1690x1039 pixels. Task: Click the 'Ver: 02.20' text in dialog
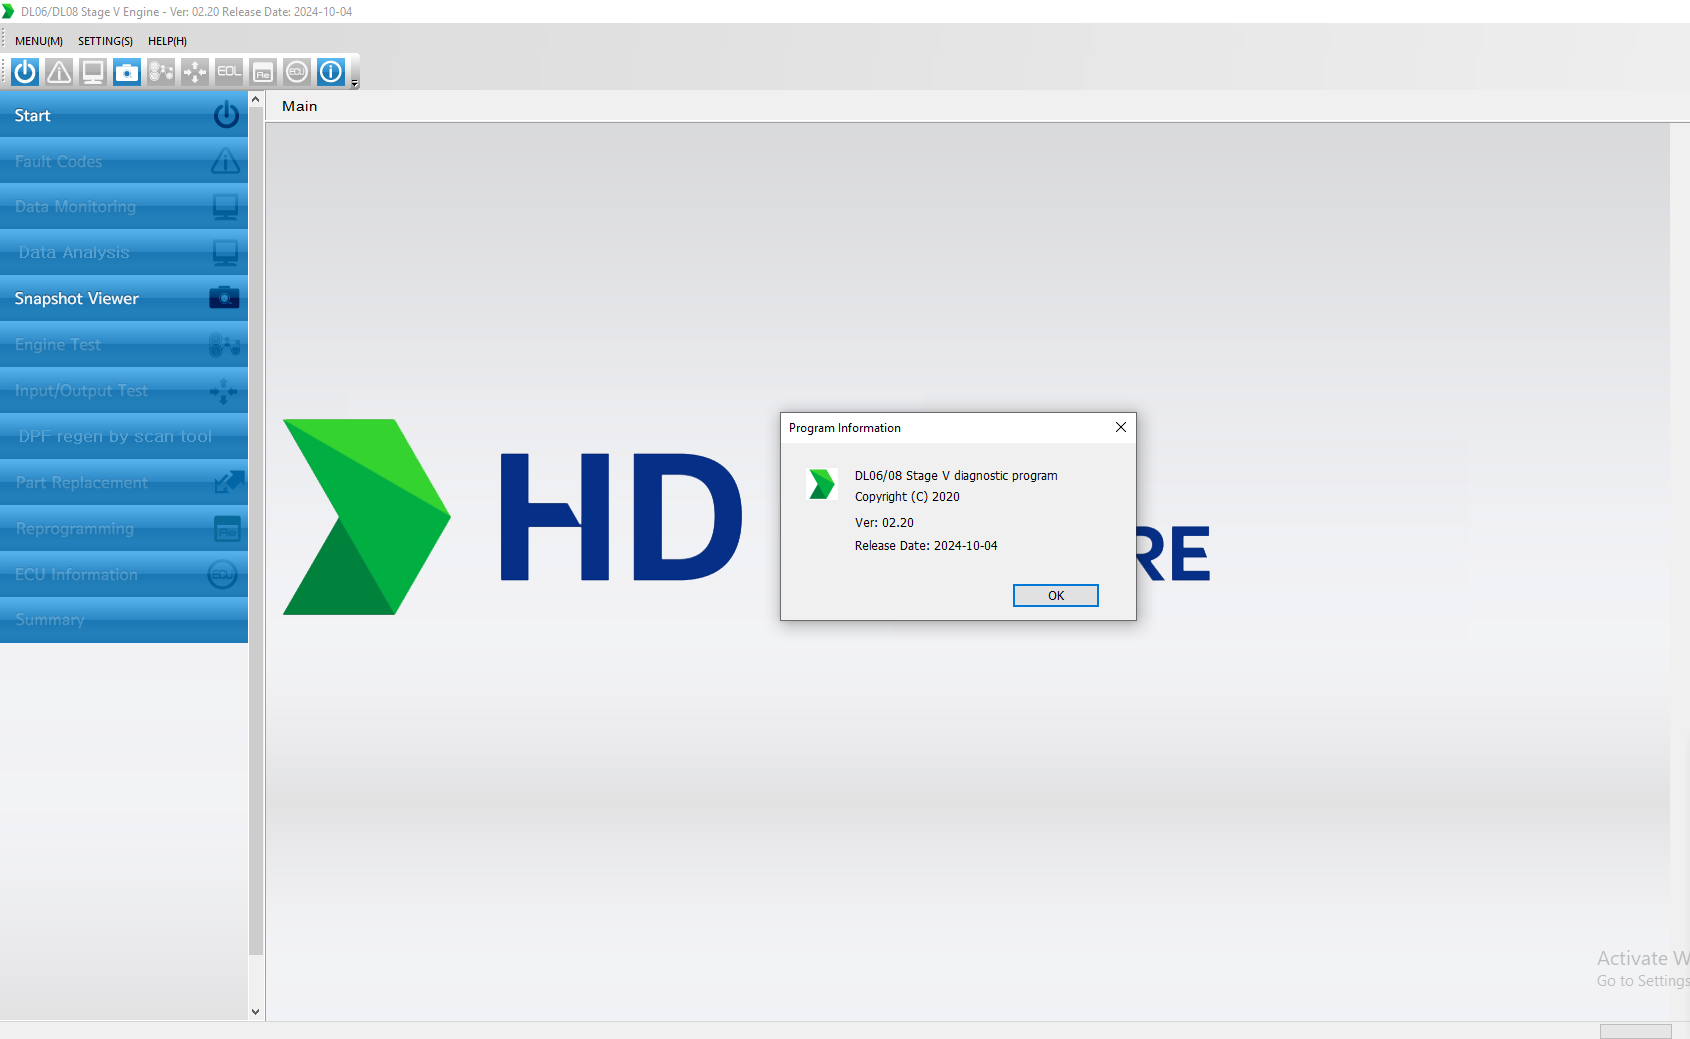point(884,523)
